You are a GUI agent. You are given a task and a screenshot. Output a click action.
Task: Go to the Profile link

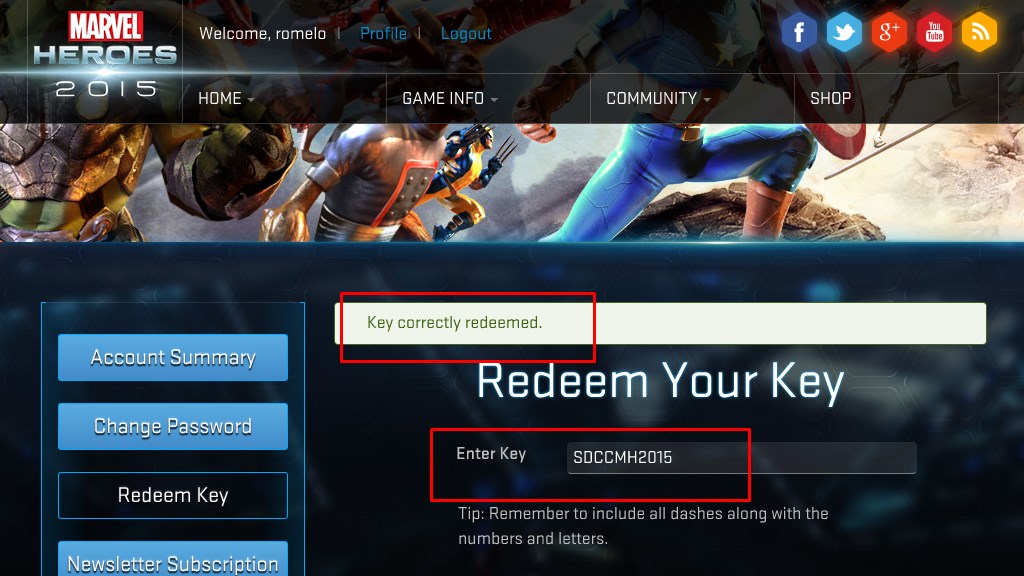[x=383, y=33]
